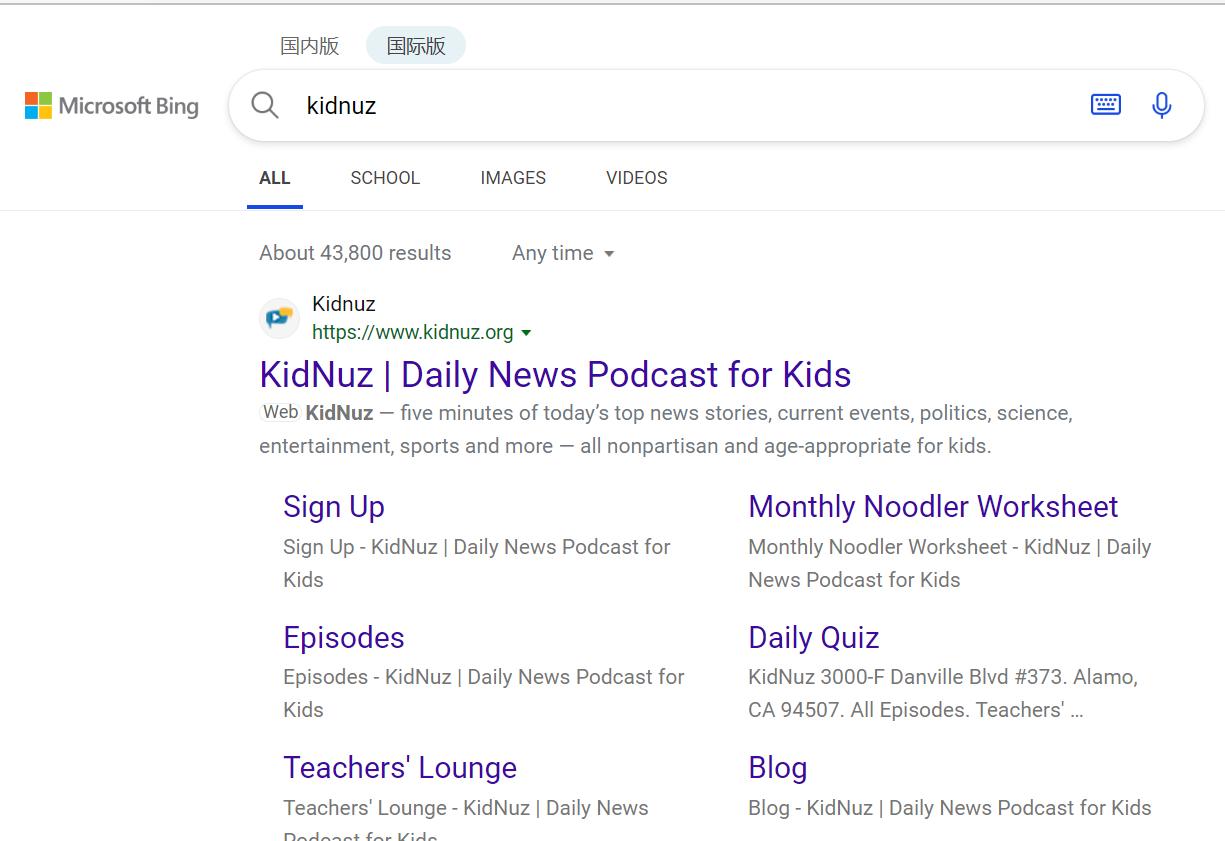Viewport: 1225px width, 841px height.
Task: Open the kidnuz.org URL dropdown arrow
Action: click(527, 333)
